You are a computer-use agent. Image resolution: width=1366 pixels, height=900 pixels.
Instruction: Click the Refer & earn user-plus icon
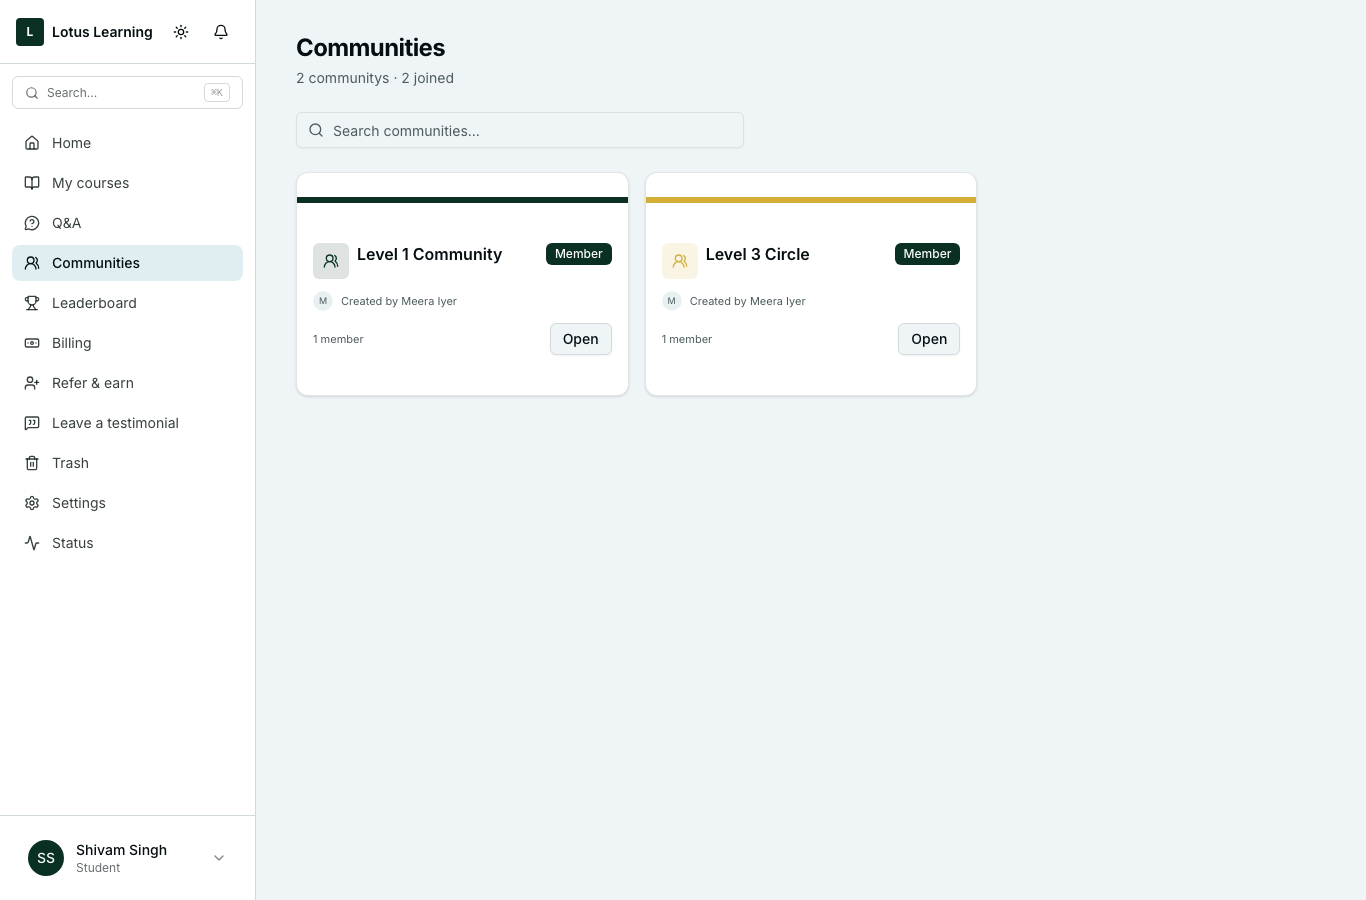click(x=32, y=383)
